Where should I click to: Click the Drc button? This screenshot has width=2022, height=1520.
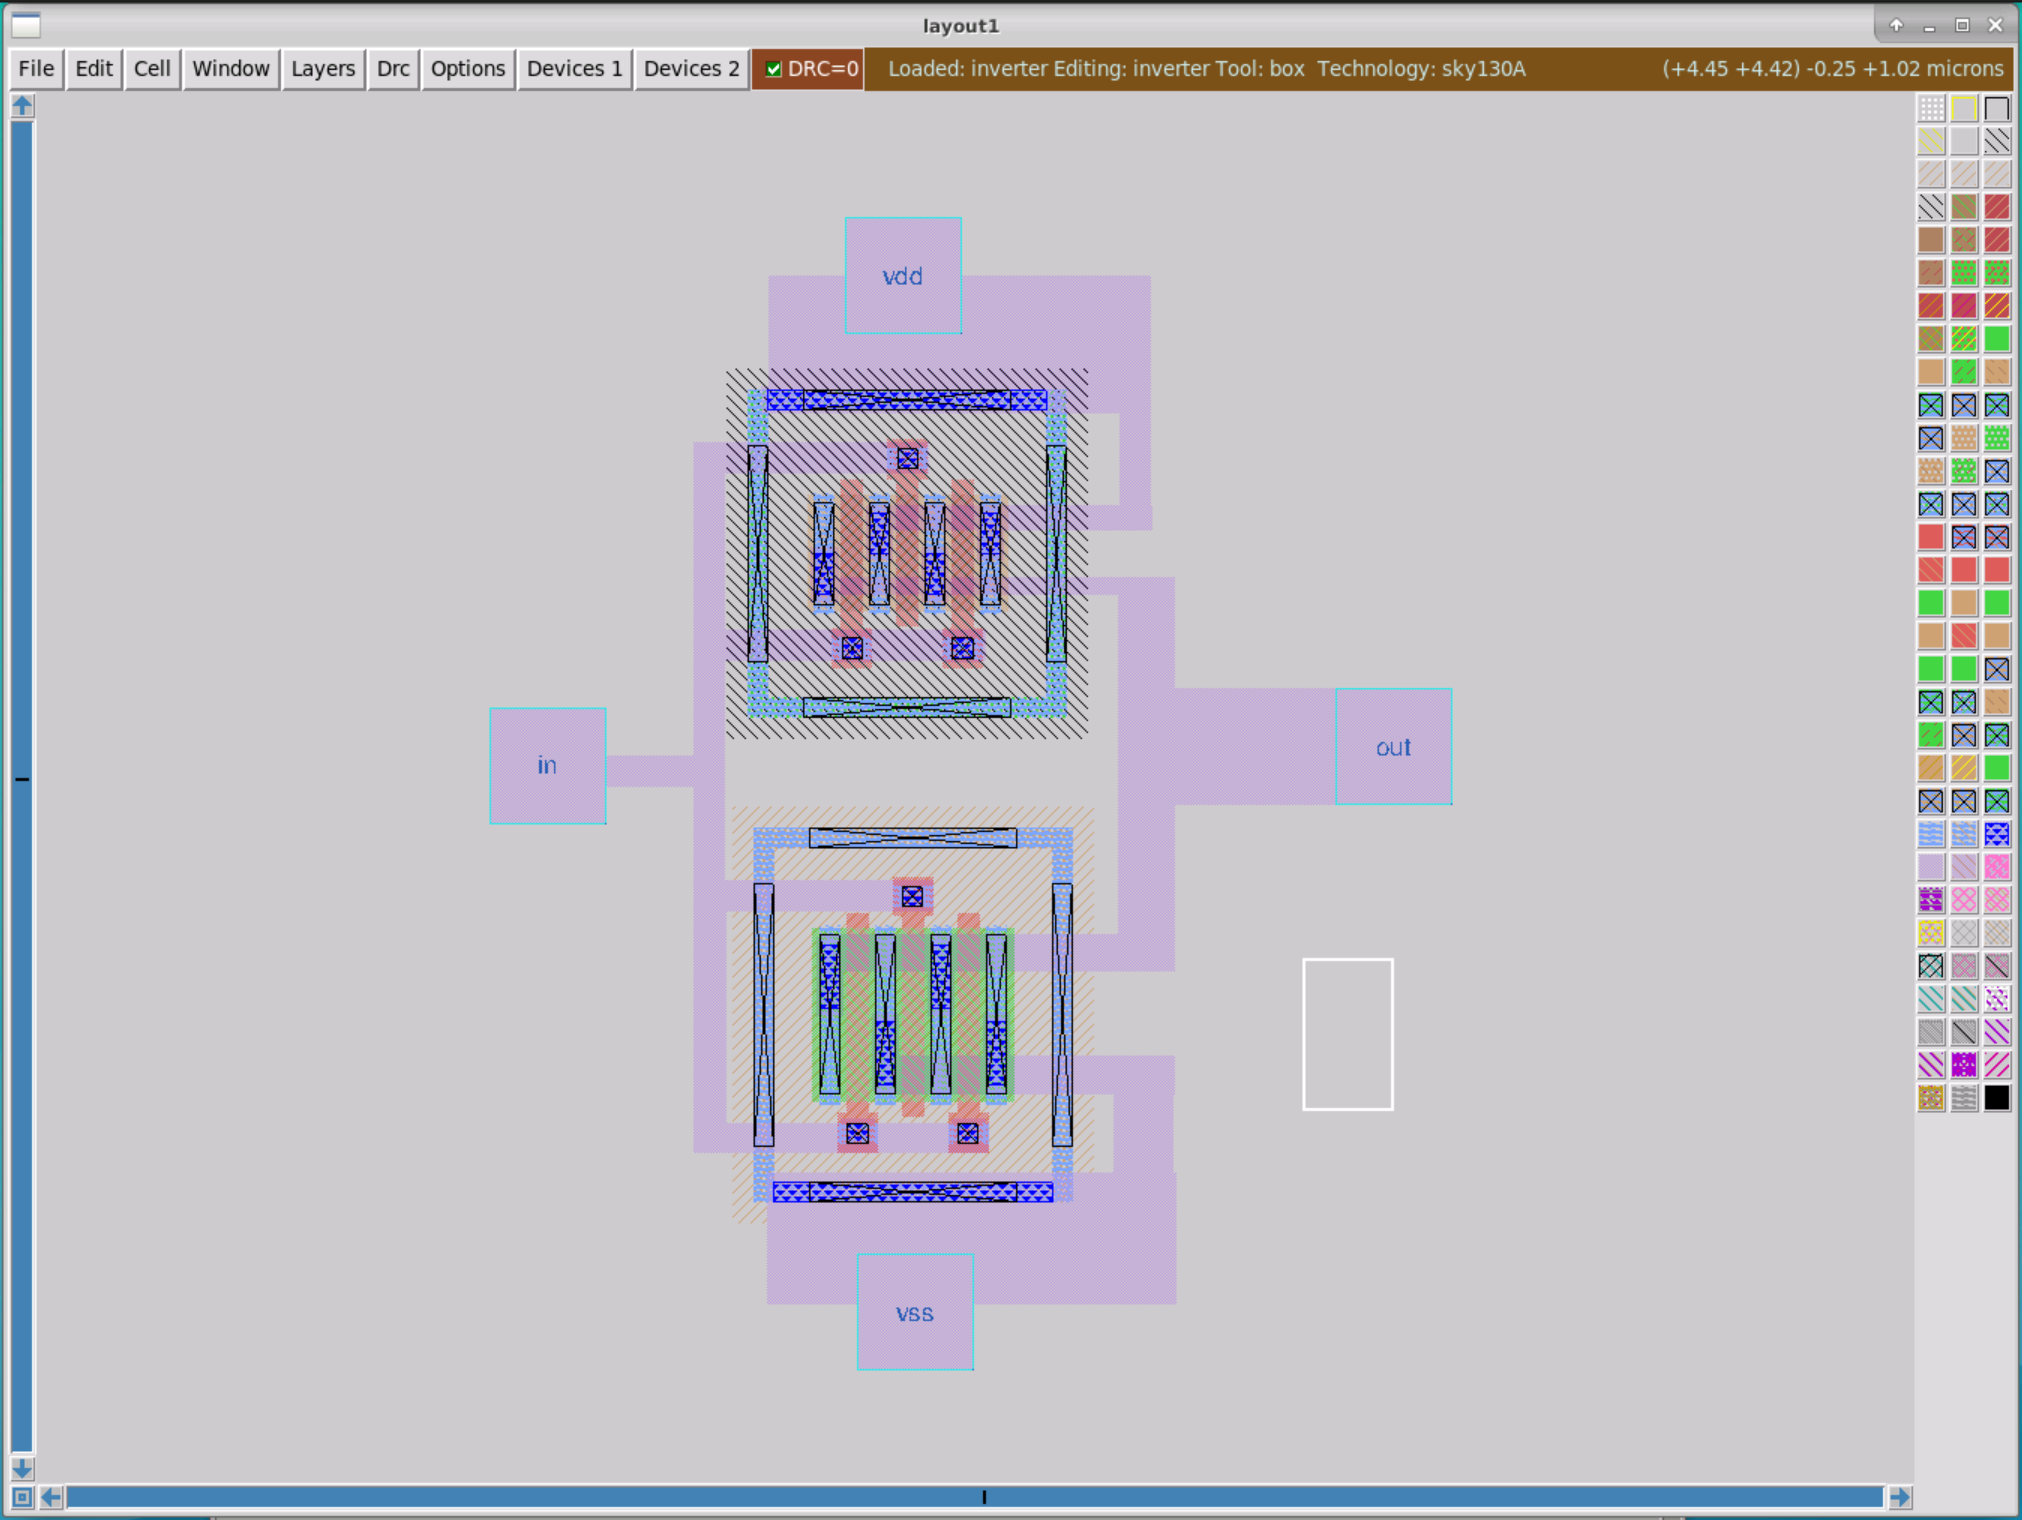pyautogui.click(x=392, y=69)
